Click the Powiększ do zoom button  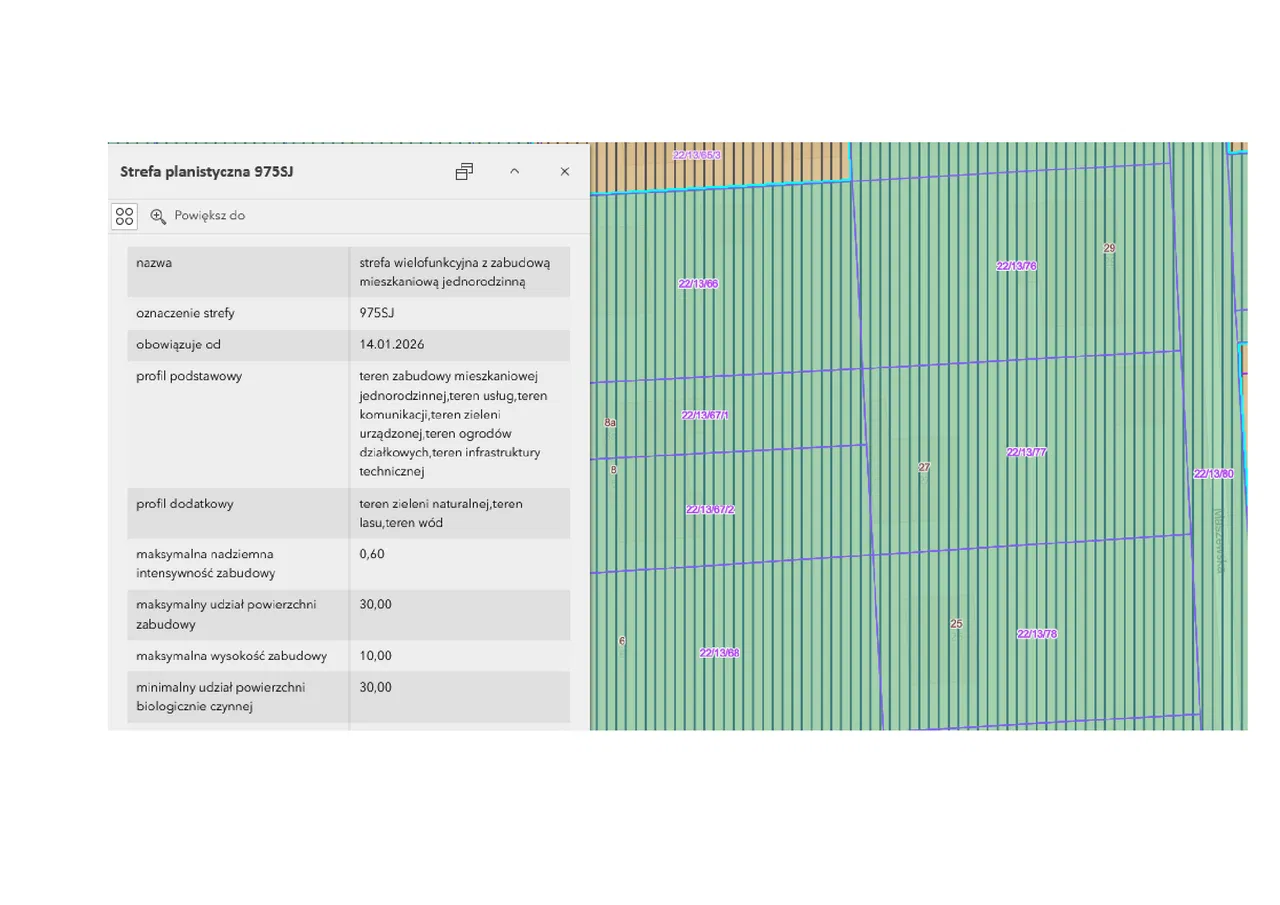point(198,216)
